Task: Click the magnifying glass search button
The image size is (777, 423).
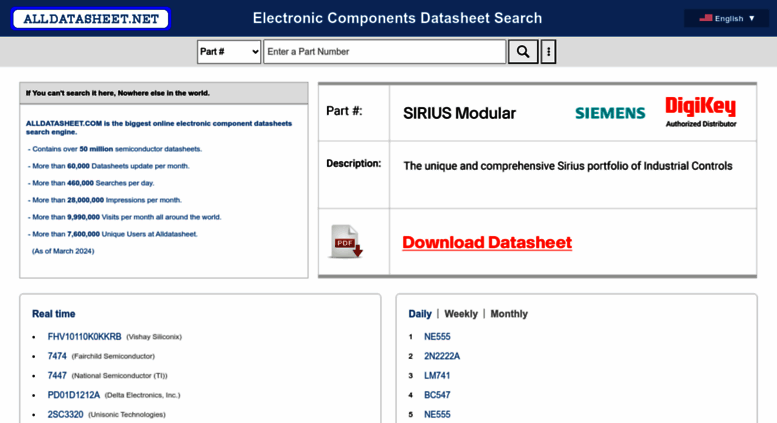Action: [523, 52]
